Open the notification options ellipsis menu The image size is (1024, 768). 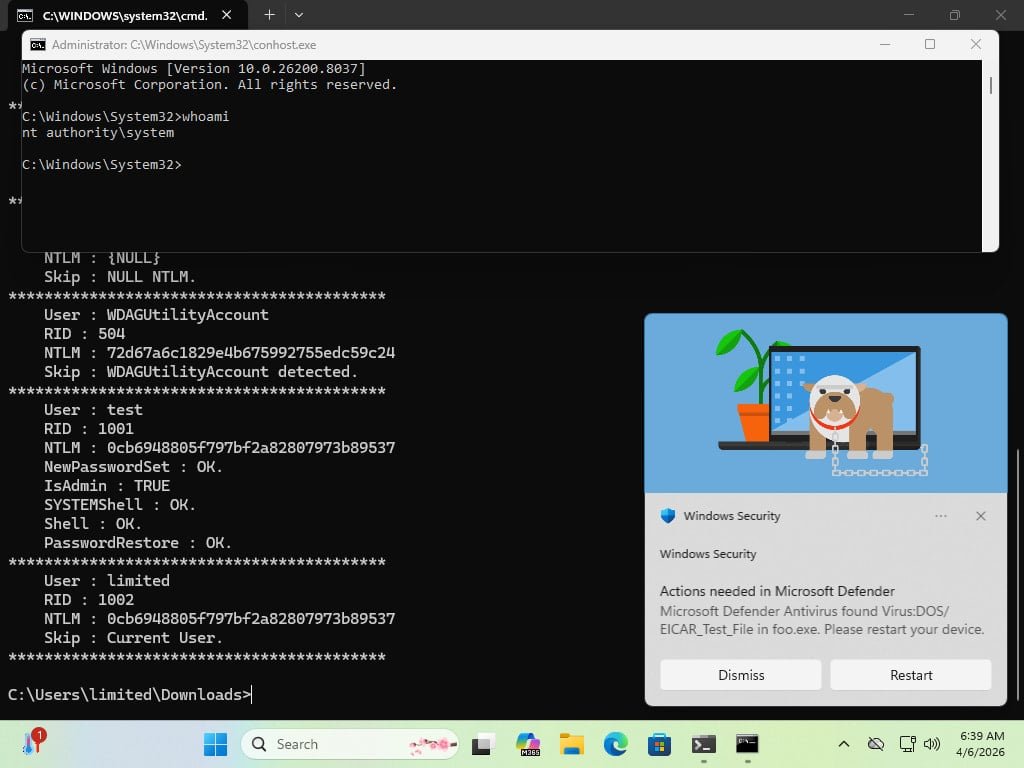click(x=941, y=516)
